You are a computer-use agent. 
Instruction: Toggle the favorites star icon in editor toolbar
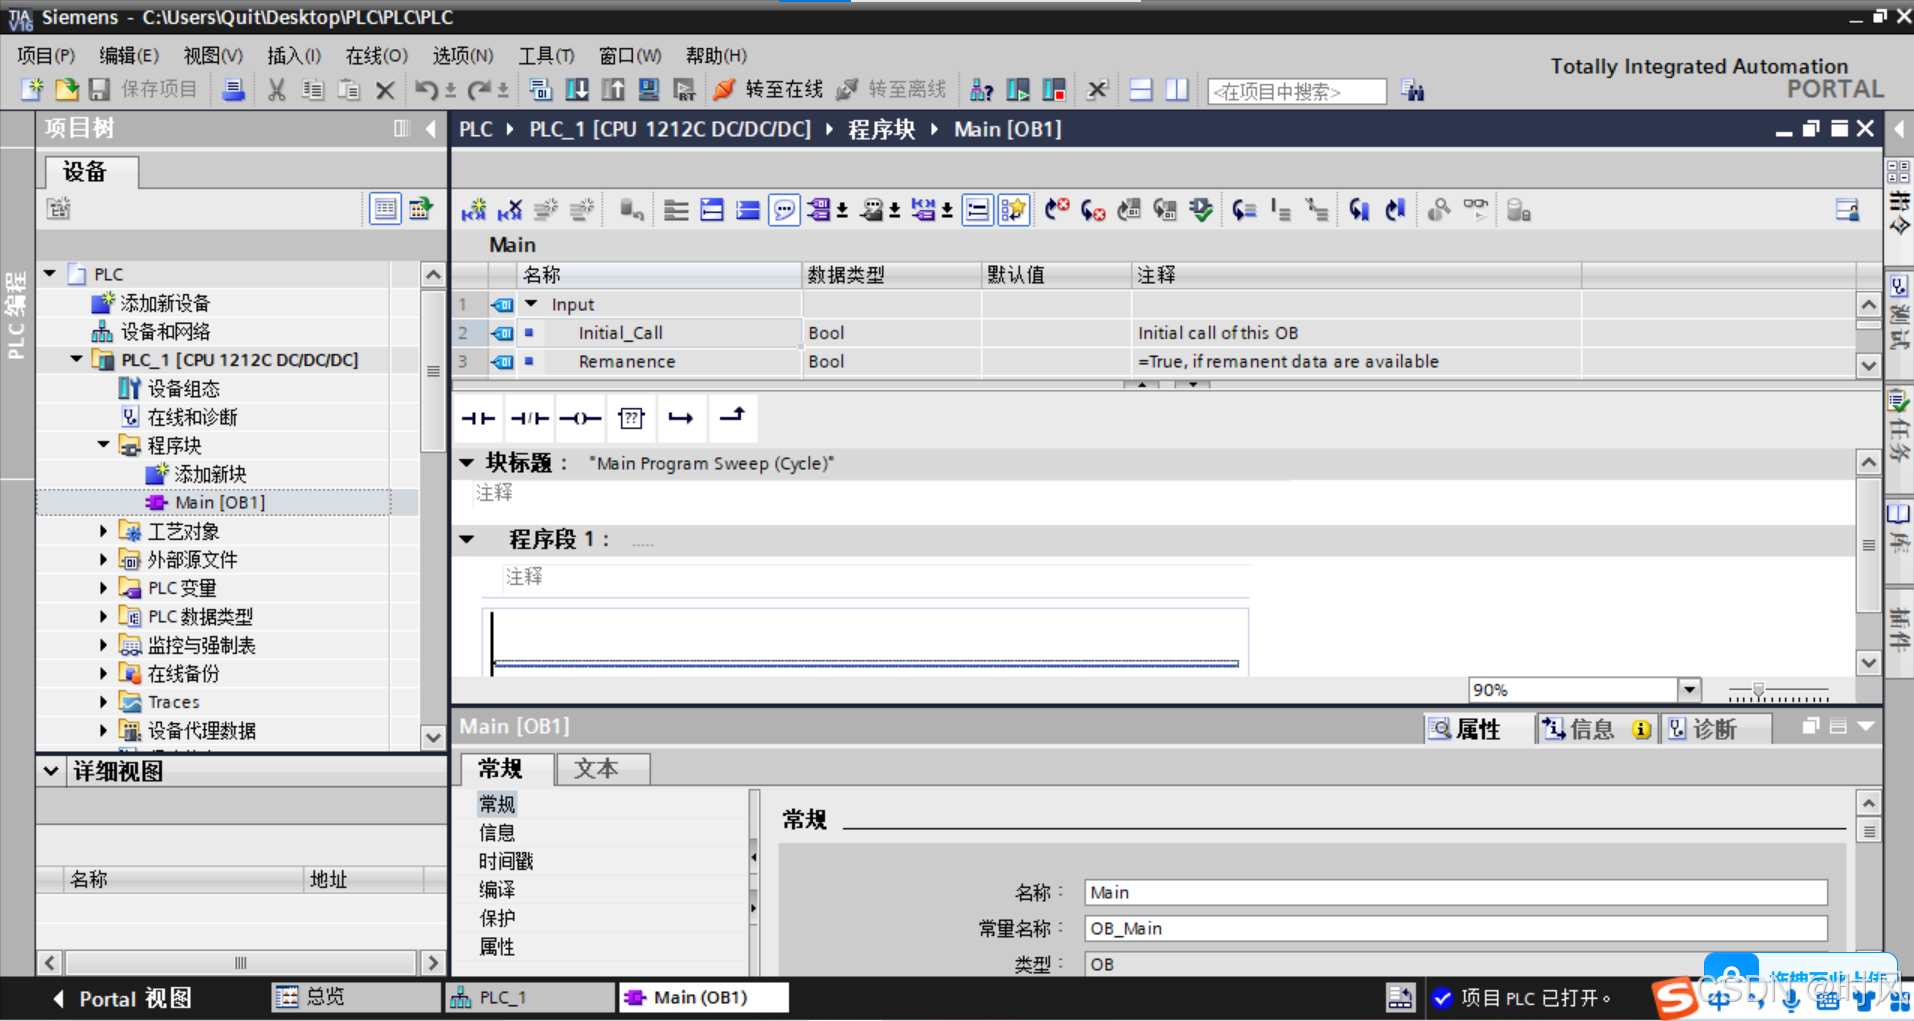pos(1013,210)
